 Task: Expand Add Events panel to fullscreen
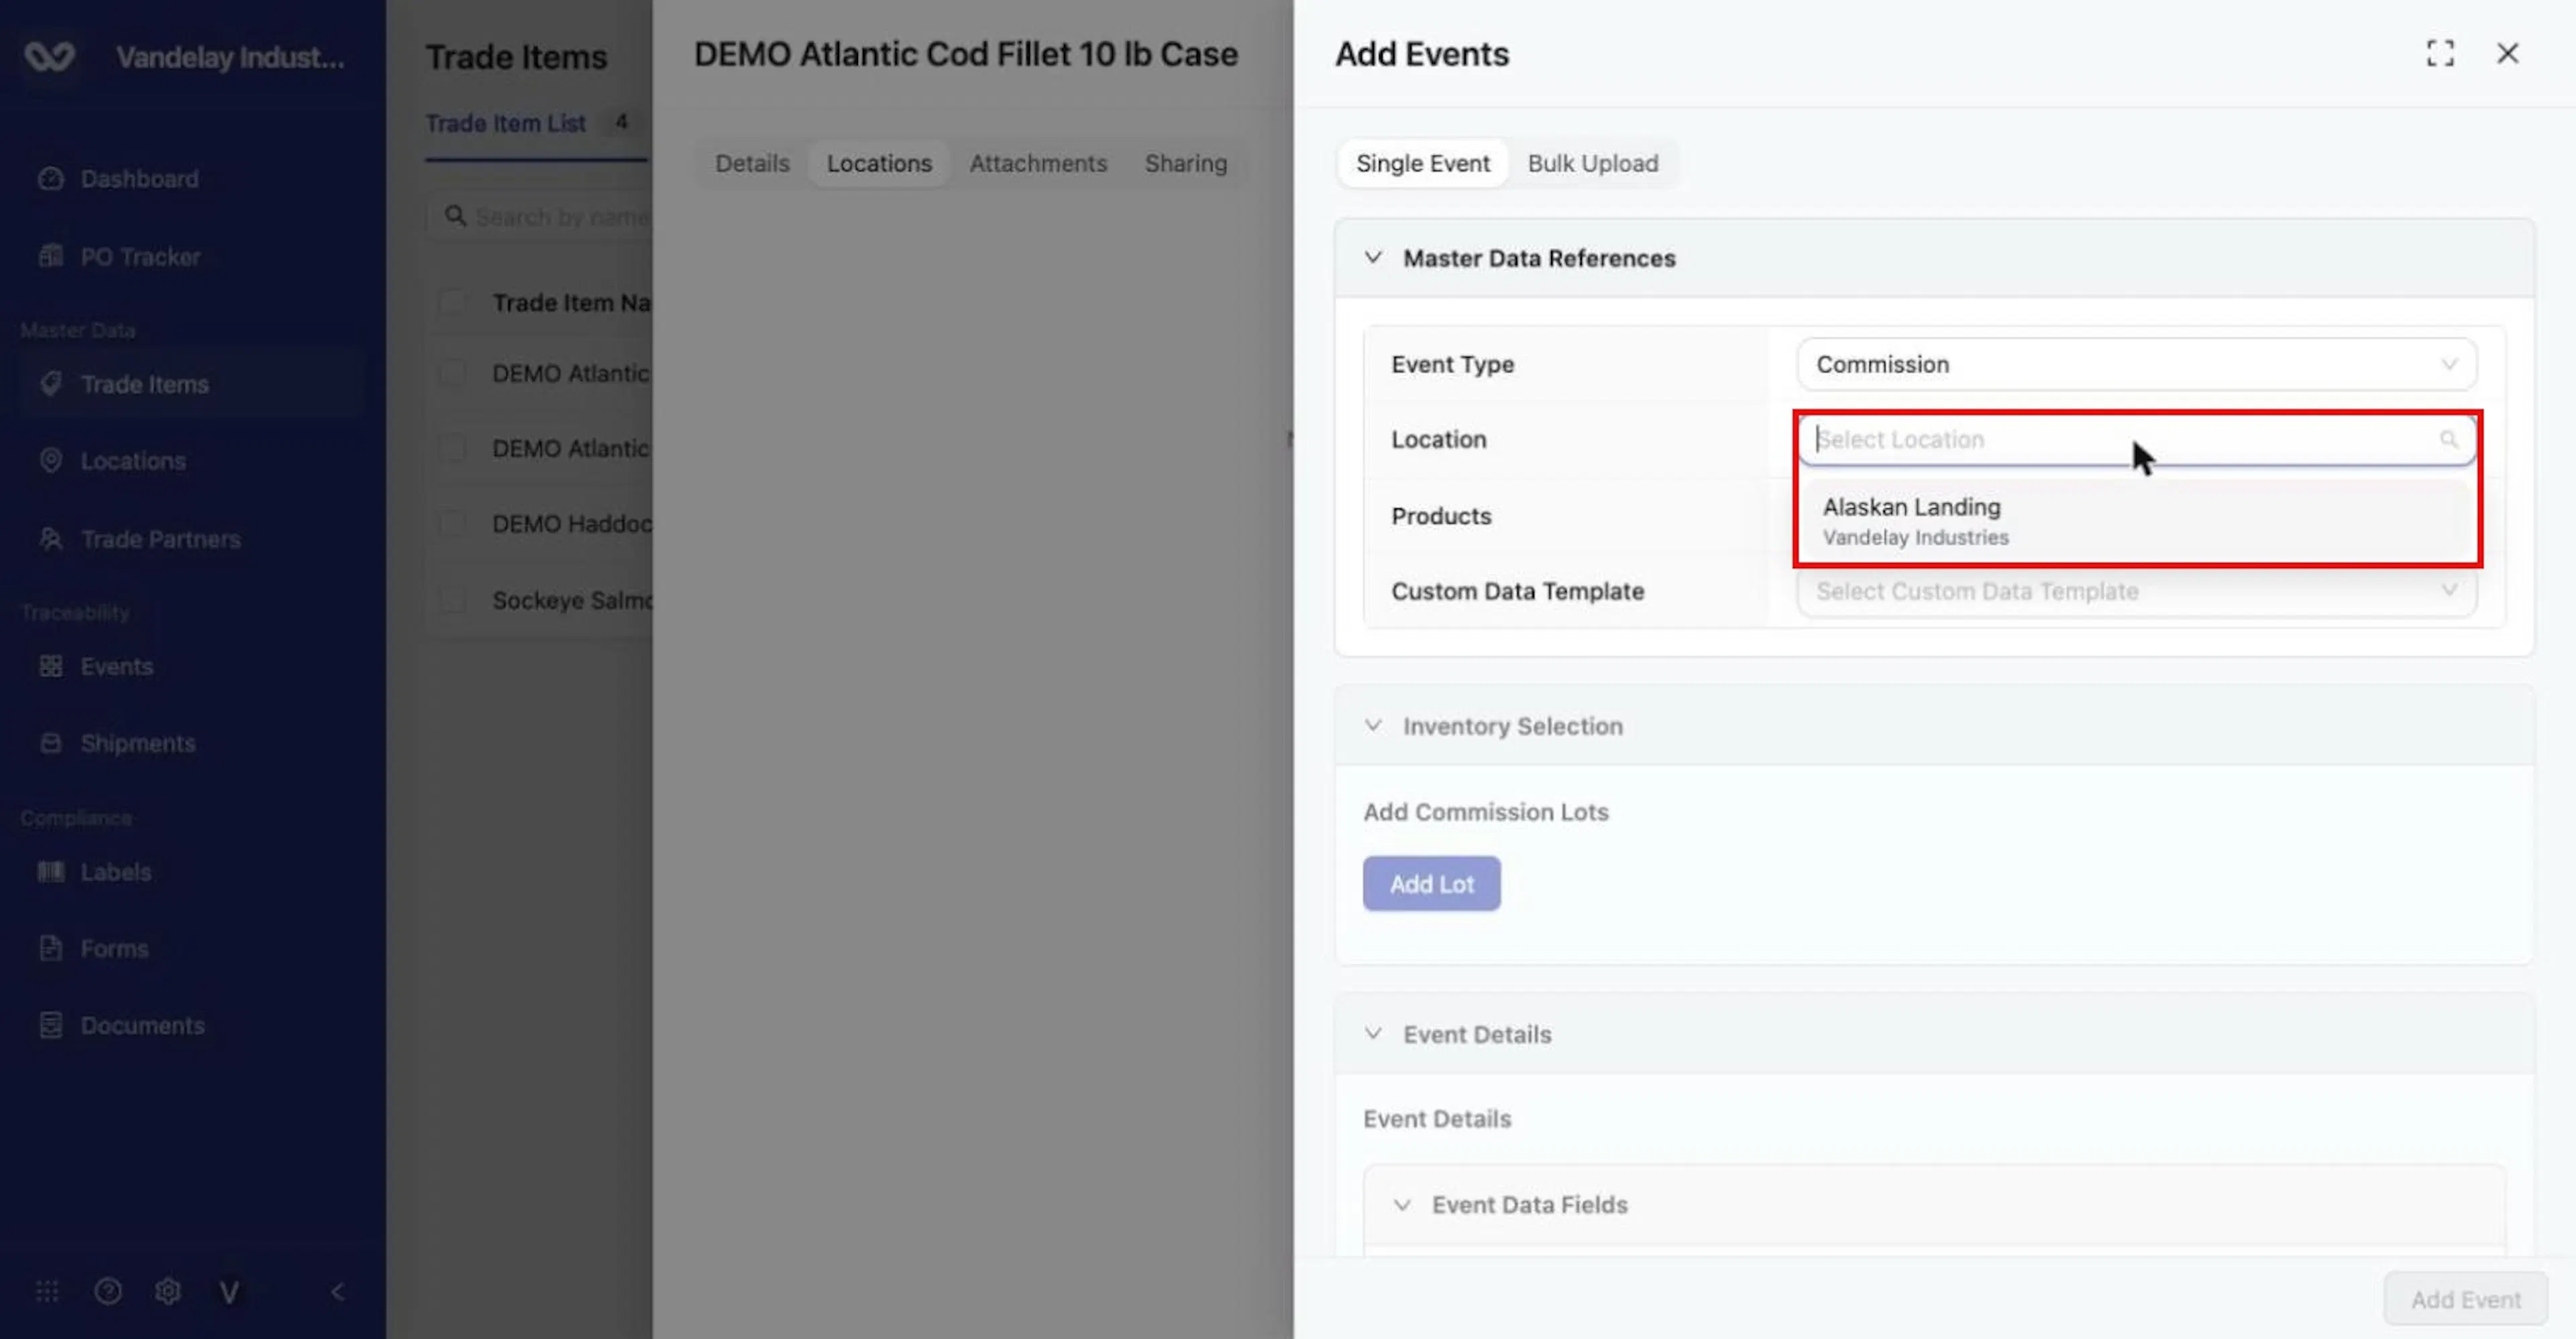tap(2440, 53)
